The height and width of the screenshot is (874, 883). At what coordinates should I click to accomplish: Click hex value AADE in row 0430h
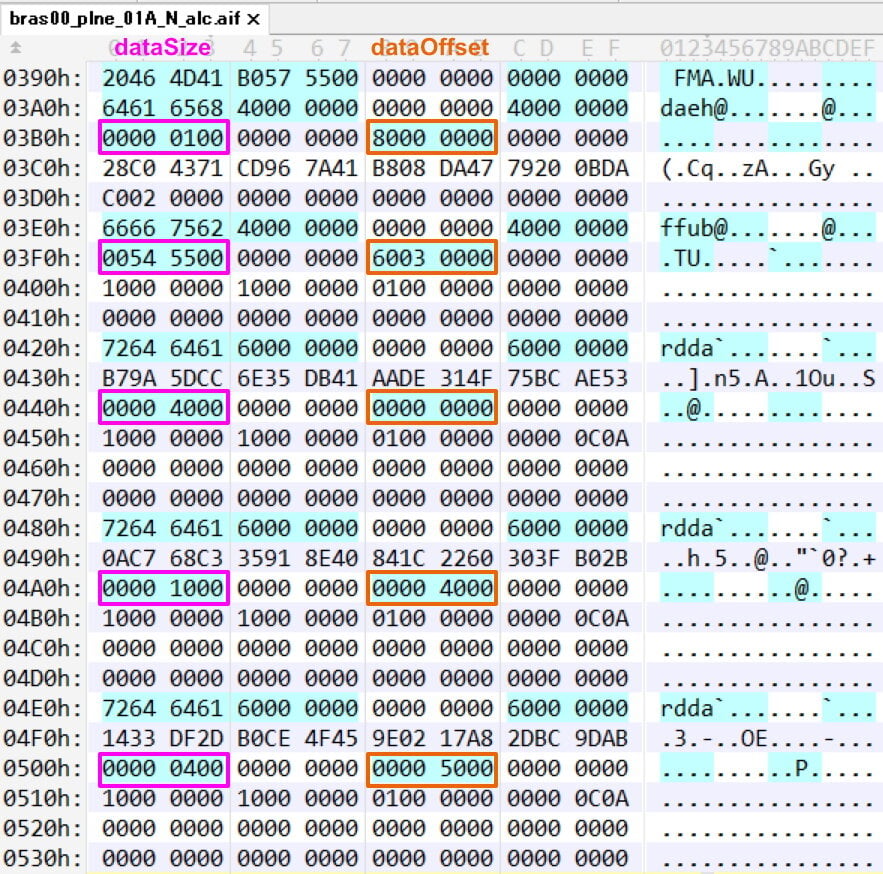(399, 378)
